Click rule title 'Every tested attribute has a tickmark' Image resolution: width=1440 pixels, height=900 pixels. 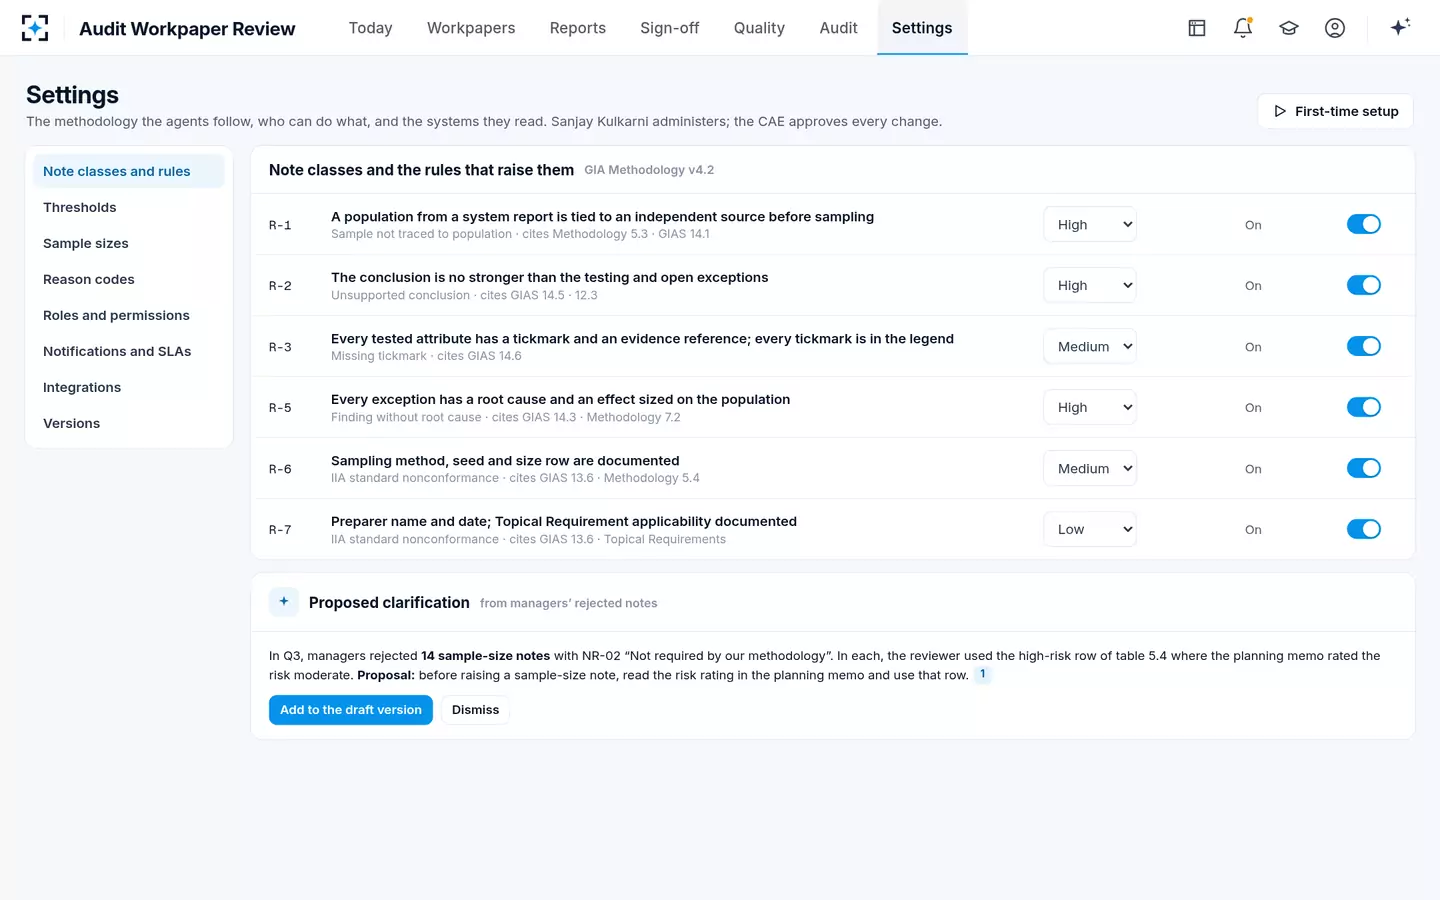point(642,338)
